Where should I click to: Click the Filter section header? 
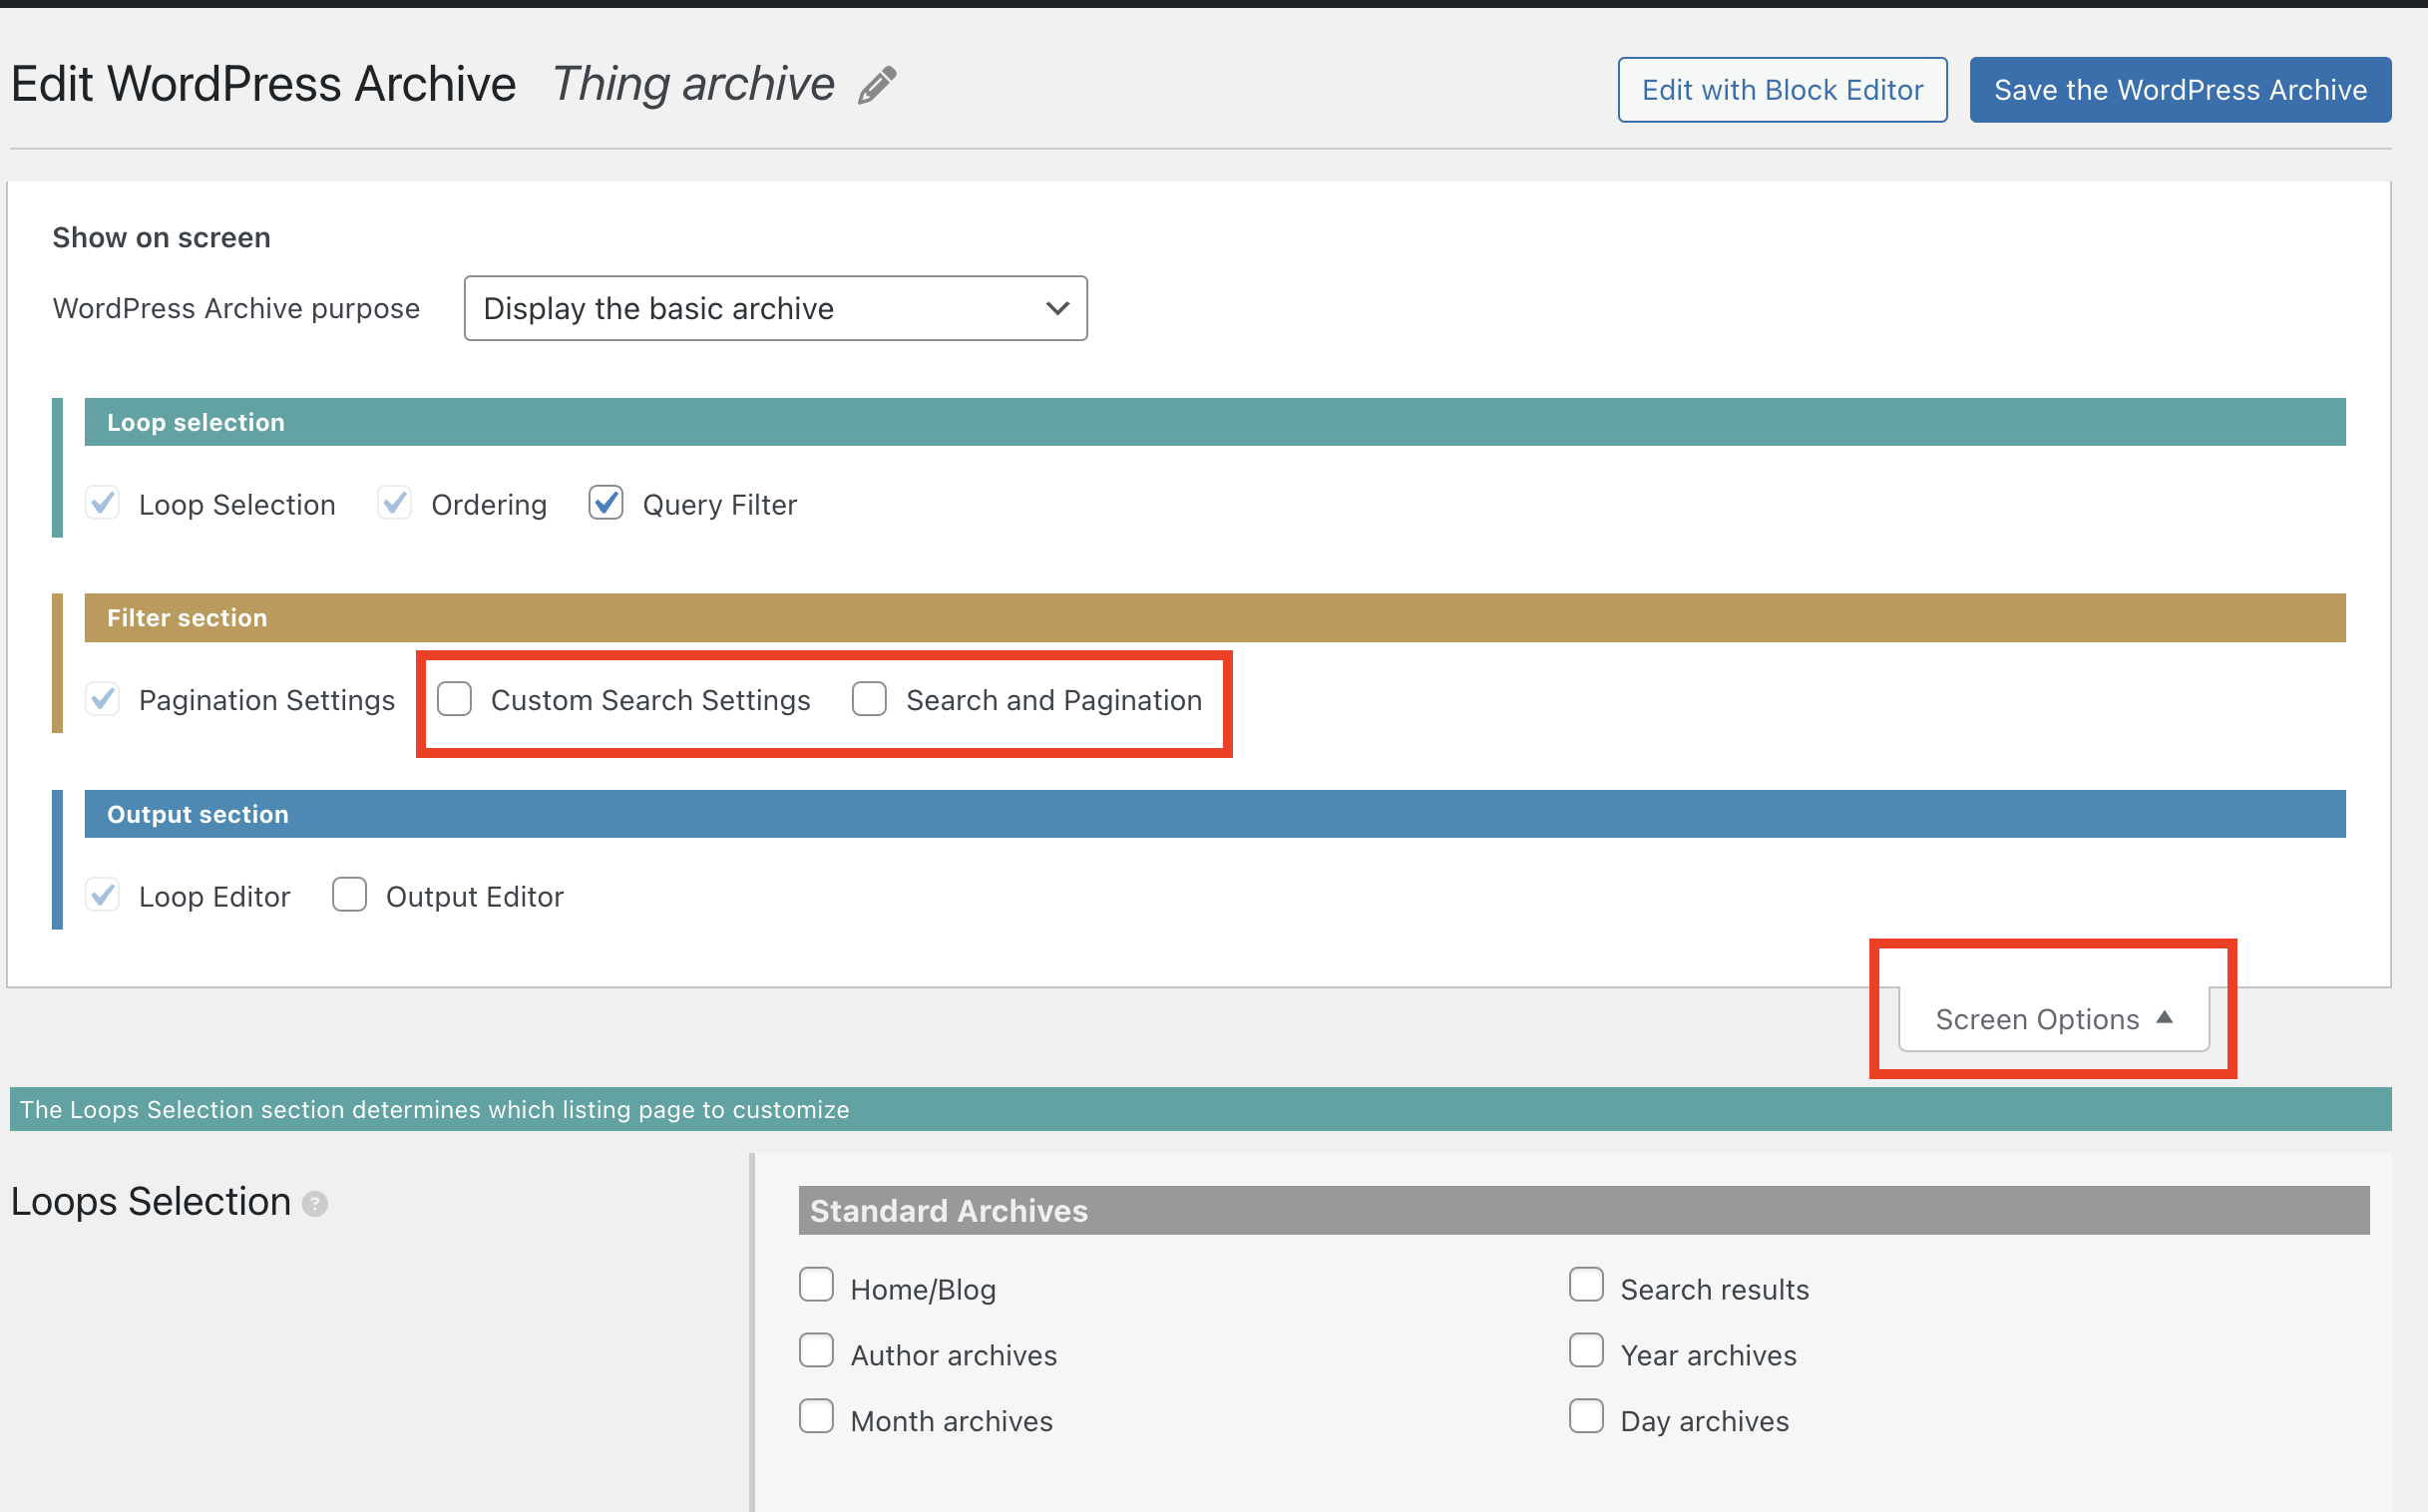[1215, 618]
